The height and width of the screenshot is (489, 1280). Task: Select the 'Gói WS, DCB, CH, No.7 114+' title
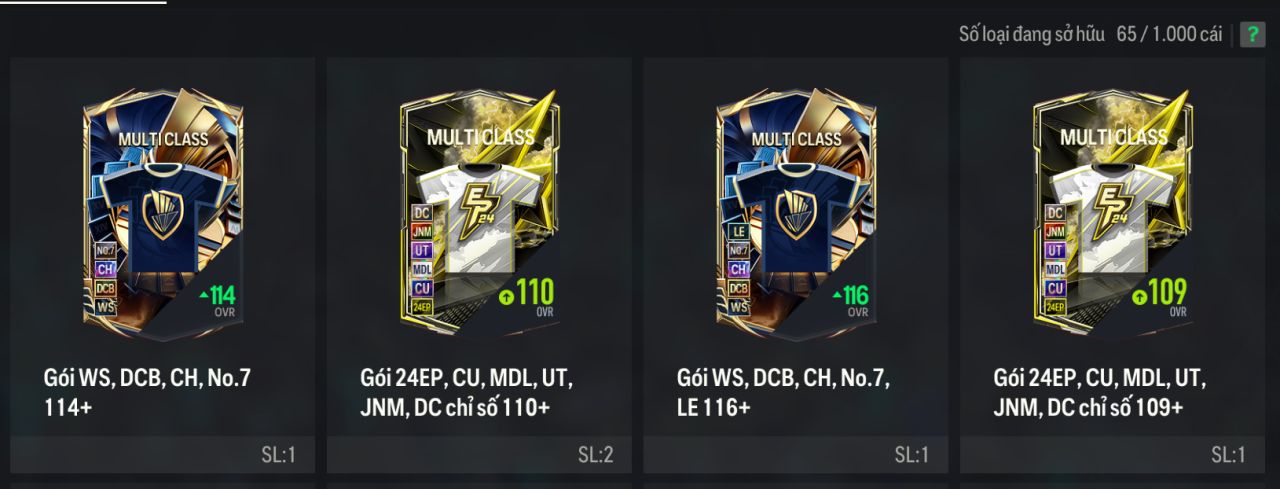click(x=148, y=393)
